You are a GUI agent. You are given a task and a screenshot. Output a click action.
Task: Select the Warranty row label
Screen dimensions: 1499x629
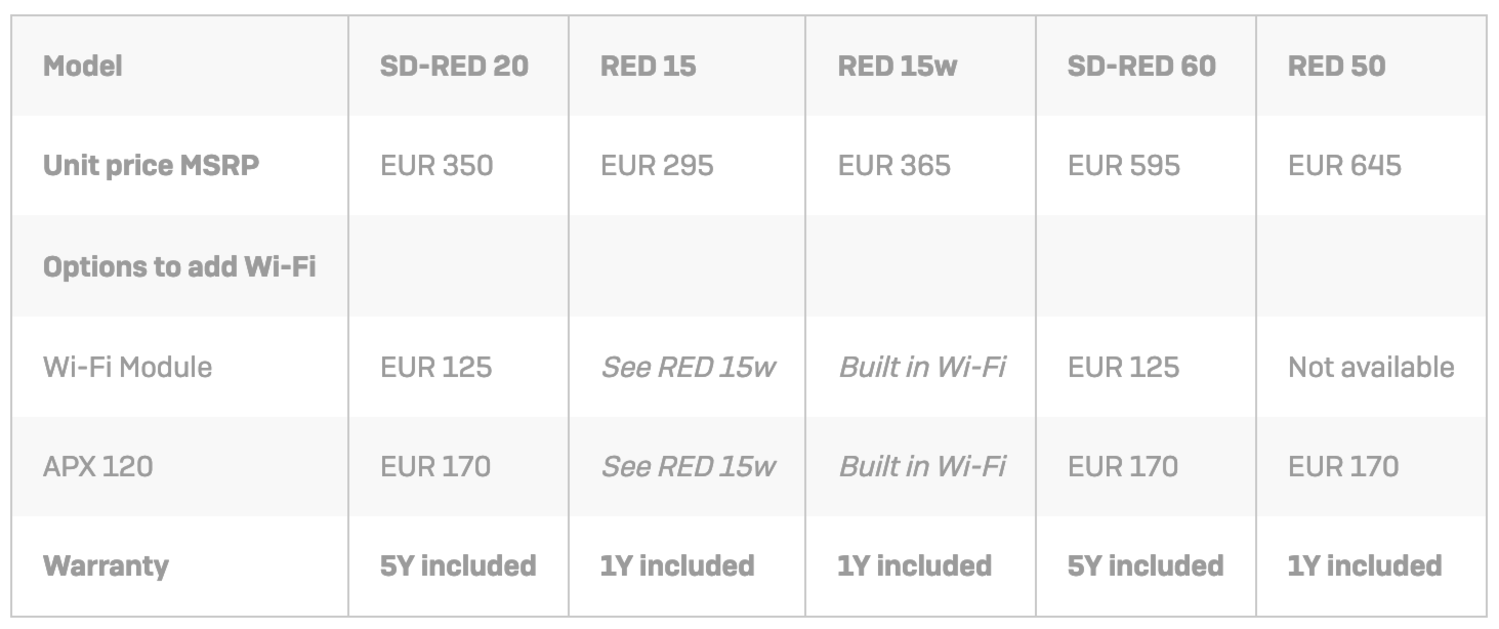point(106,566)
